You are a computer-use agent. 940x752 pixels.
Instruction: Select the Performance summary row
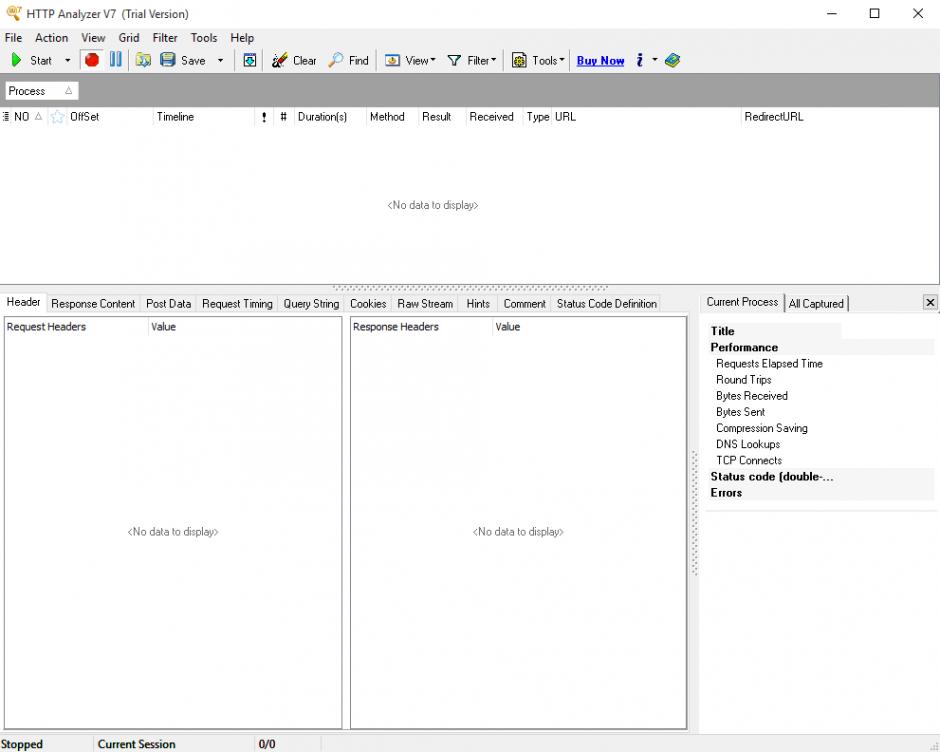820,347
